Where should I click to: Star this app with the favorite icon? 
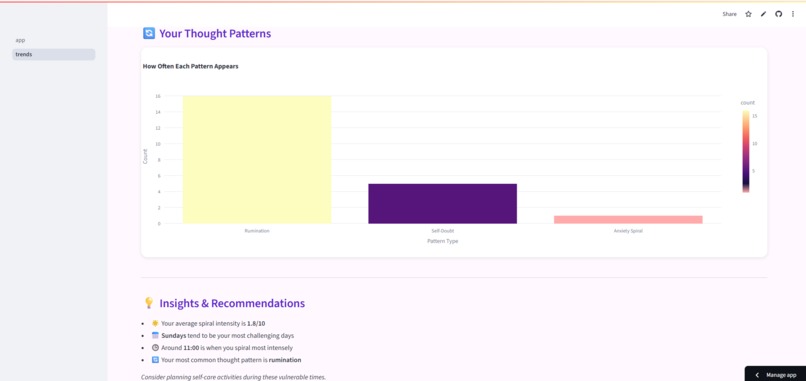(x=748, y=14)
